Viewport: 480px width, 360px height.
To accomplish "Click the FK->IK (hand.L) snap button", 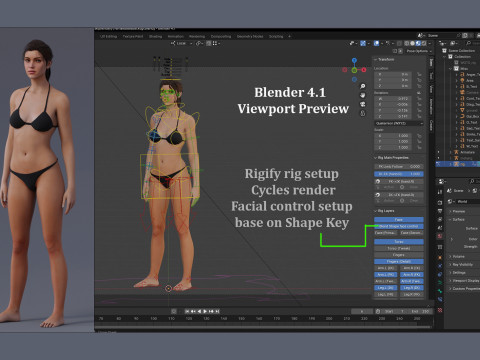I will tap(399, 181).
